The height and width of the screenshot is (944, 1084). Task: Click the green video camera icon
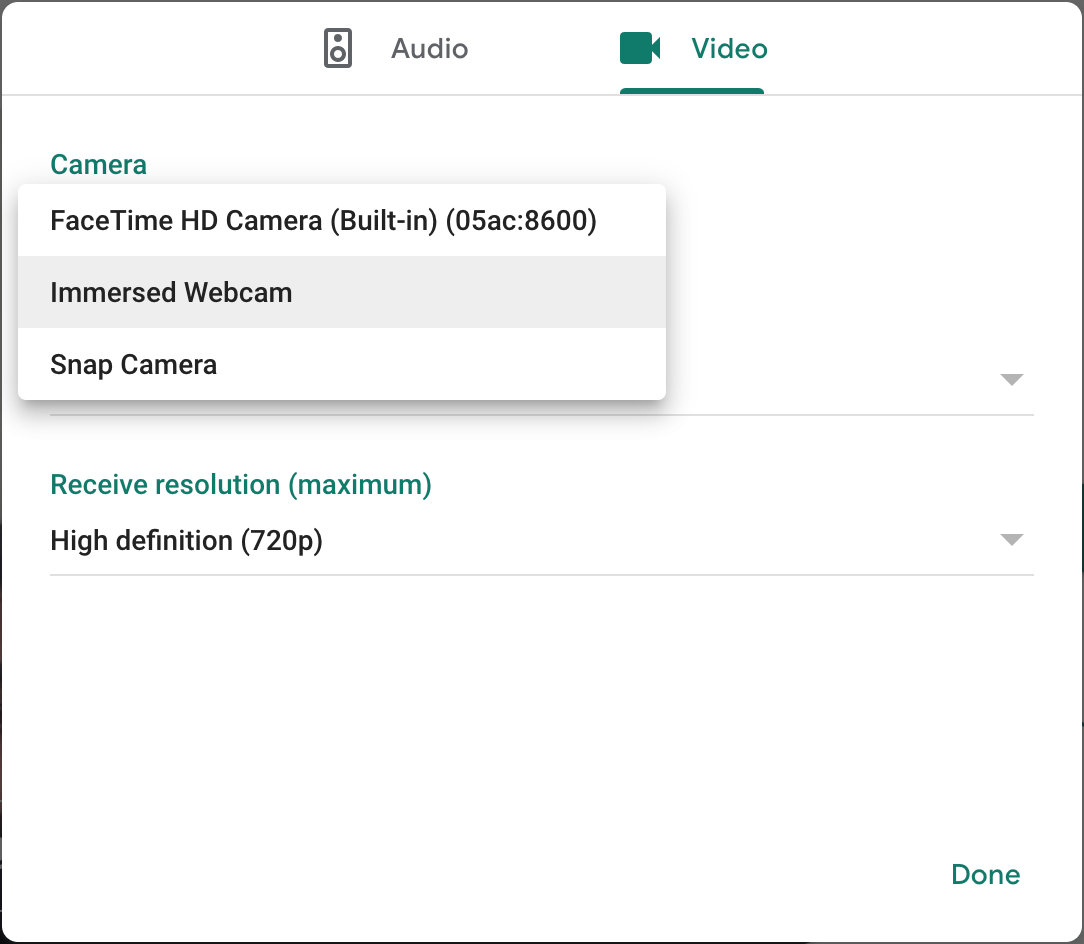pyautogui.click(x=640, y=48)
